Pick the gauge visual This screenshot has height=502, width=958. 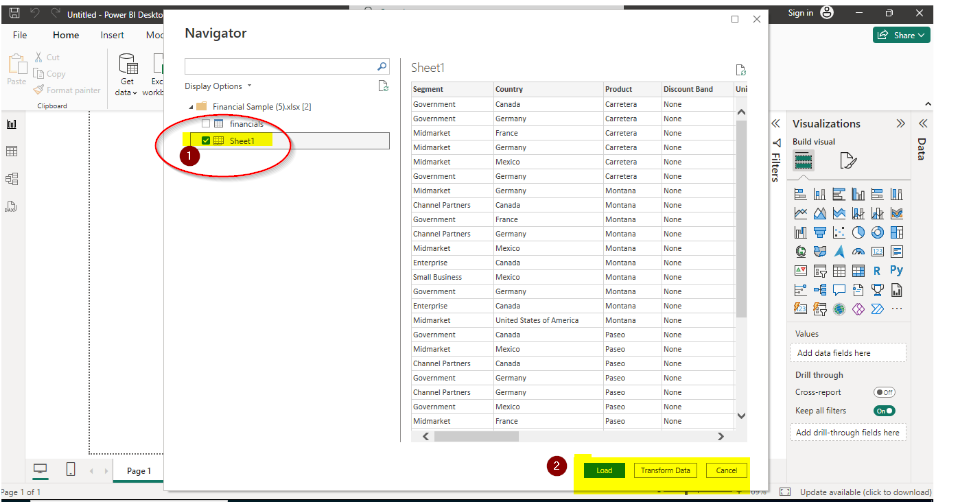pos(858,252)
